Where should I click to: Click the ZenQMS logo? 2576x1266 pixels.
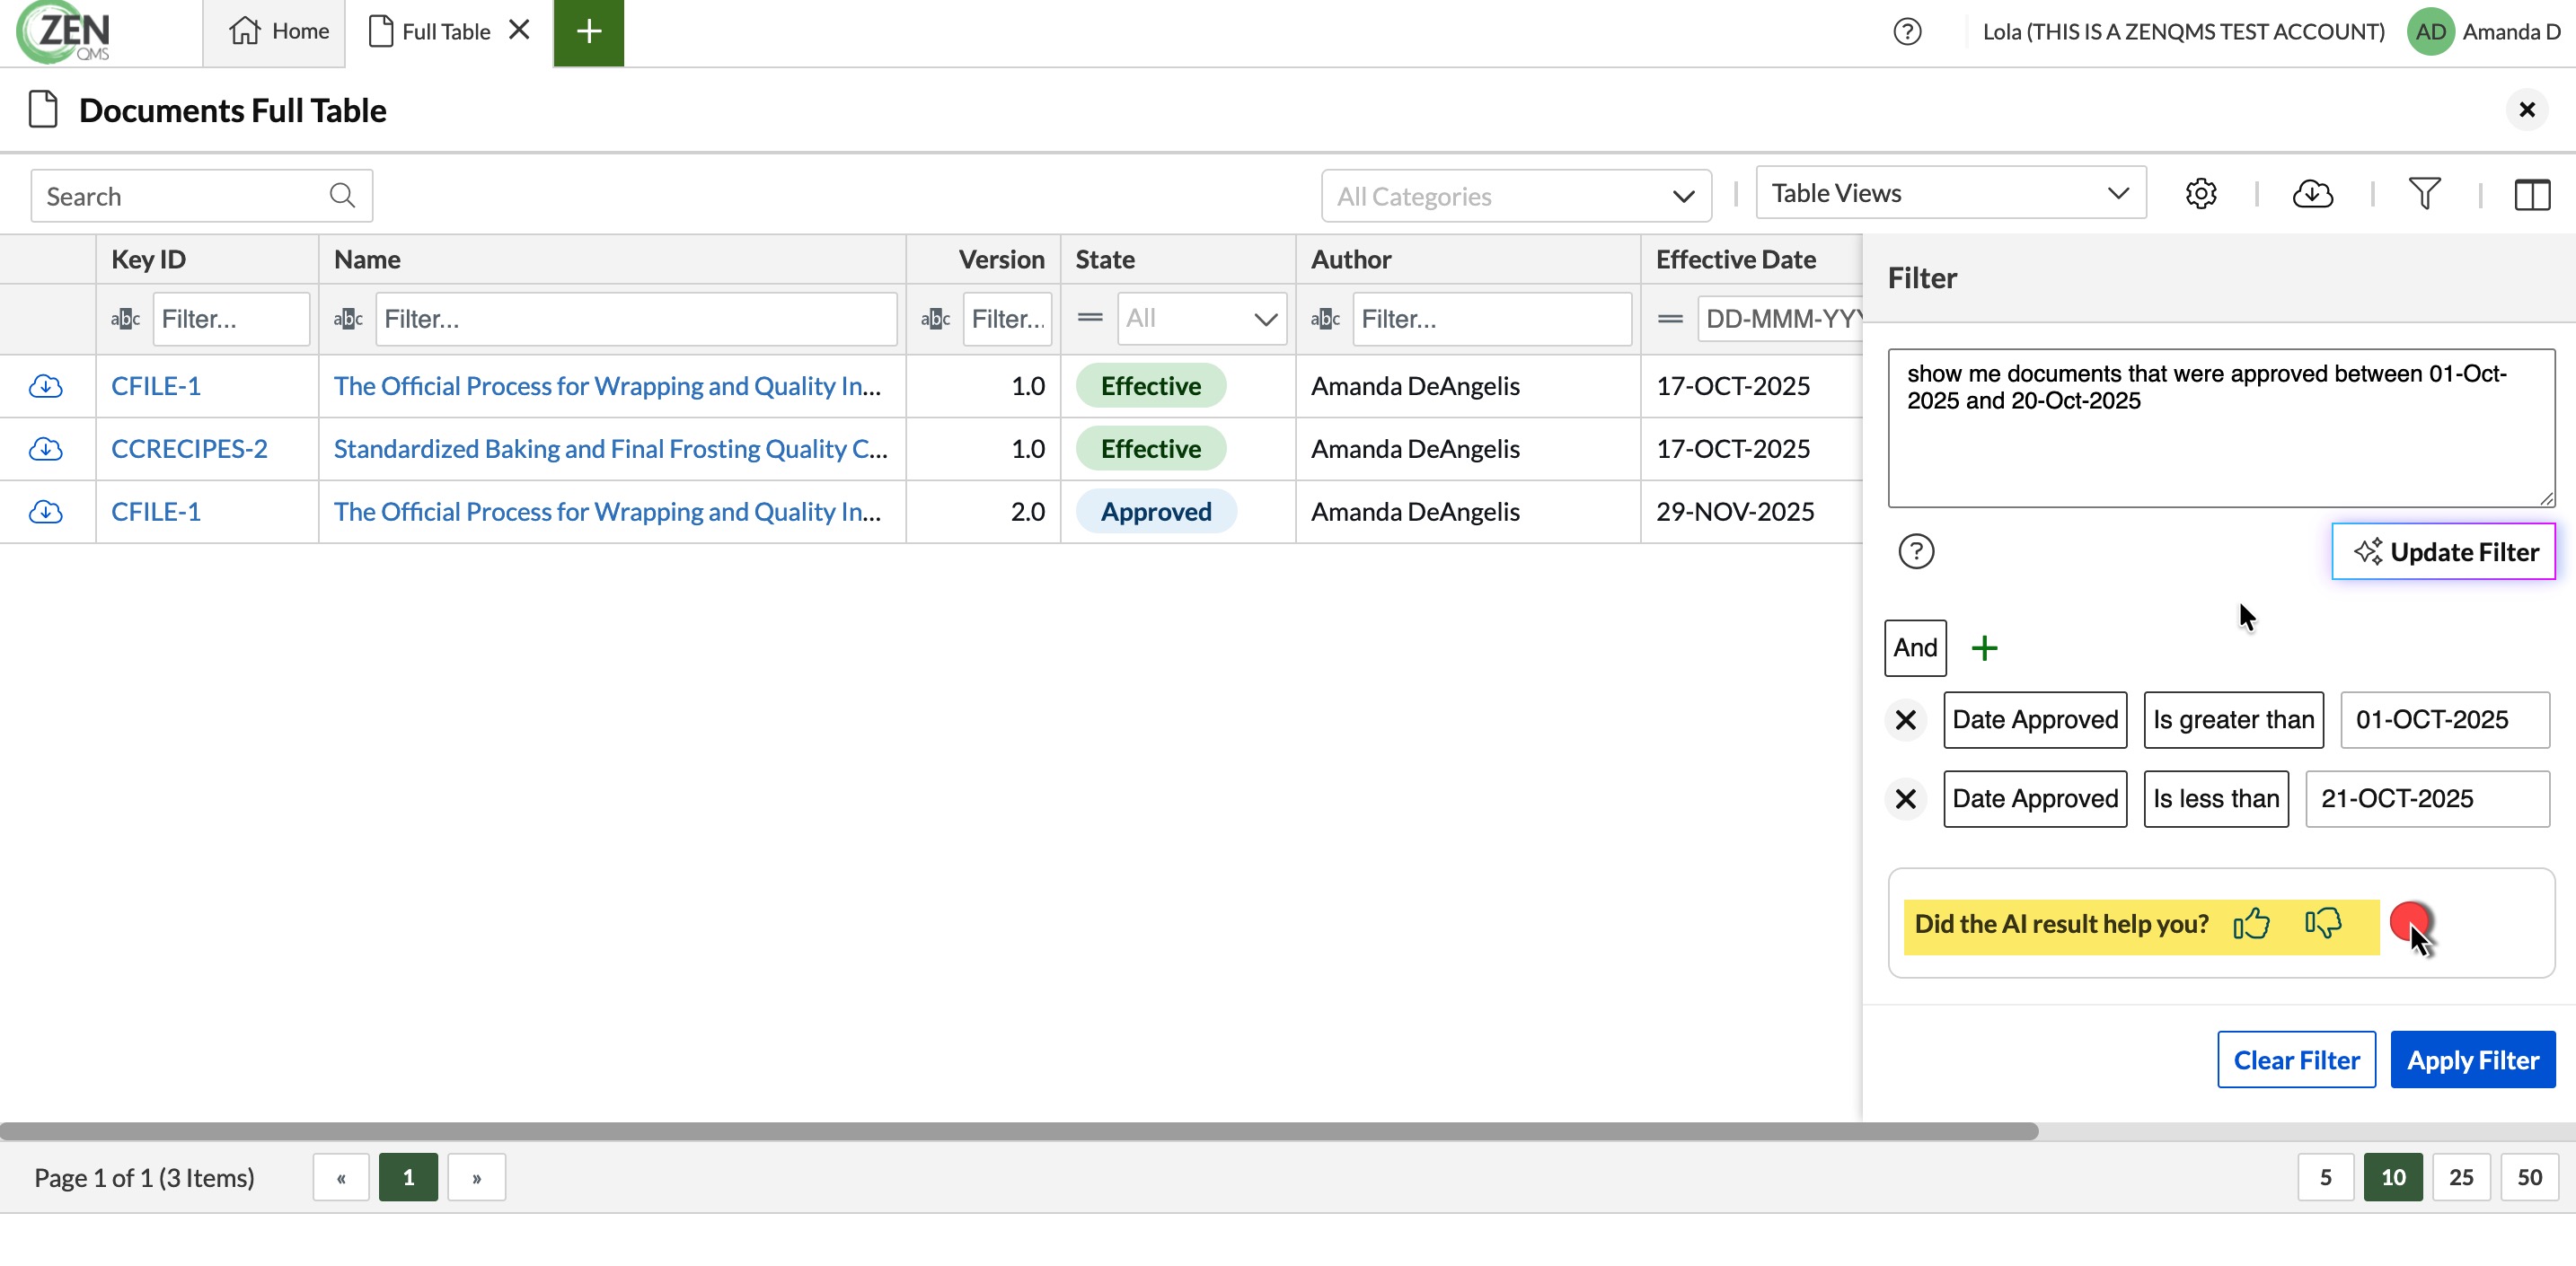point(64,32)
